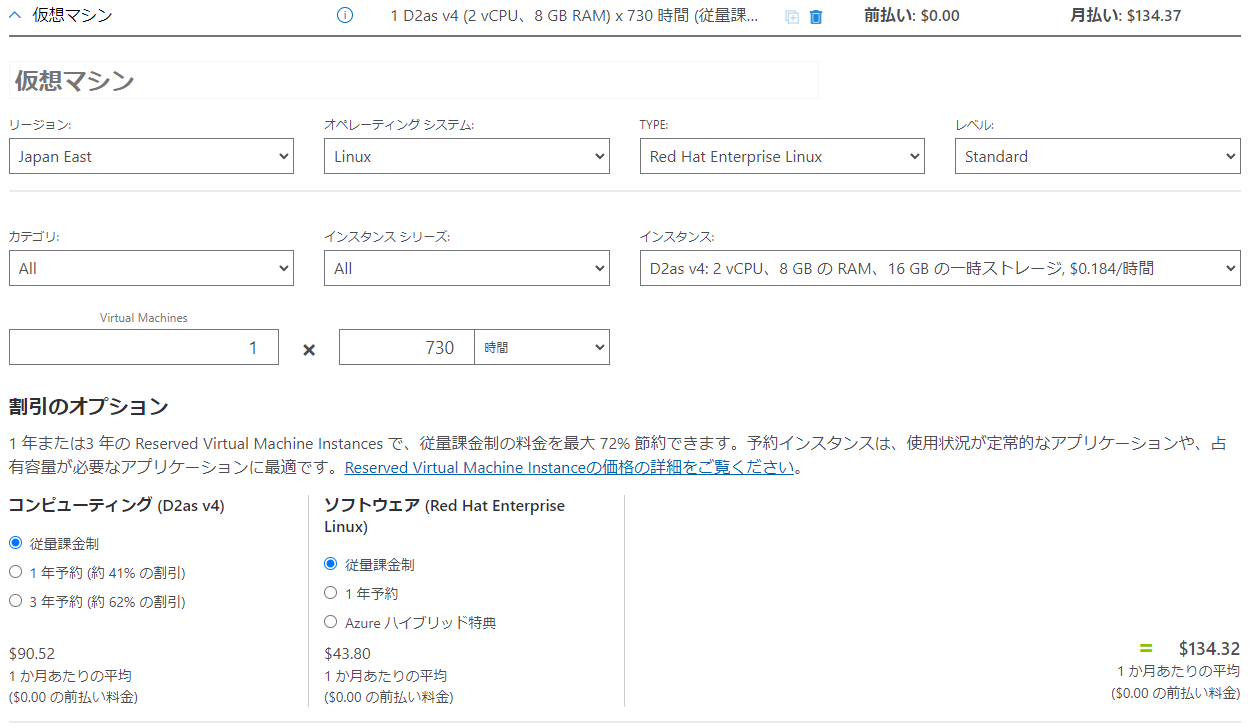Image resolution: width=1250 pixels, height=728 pixels.
Task: Open the インスタンス シリーズ dropdown
Action: pos(467,268)
